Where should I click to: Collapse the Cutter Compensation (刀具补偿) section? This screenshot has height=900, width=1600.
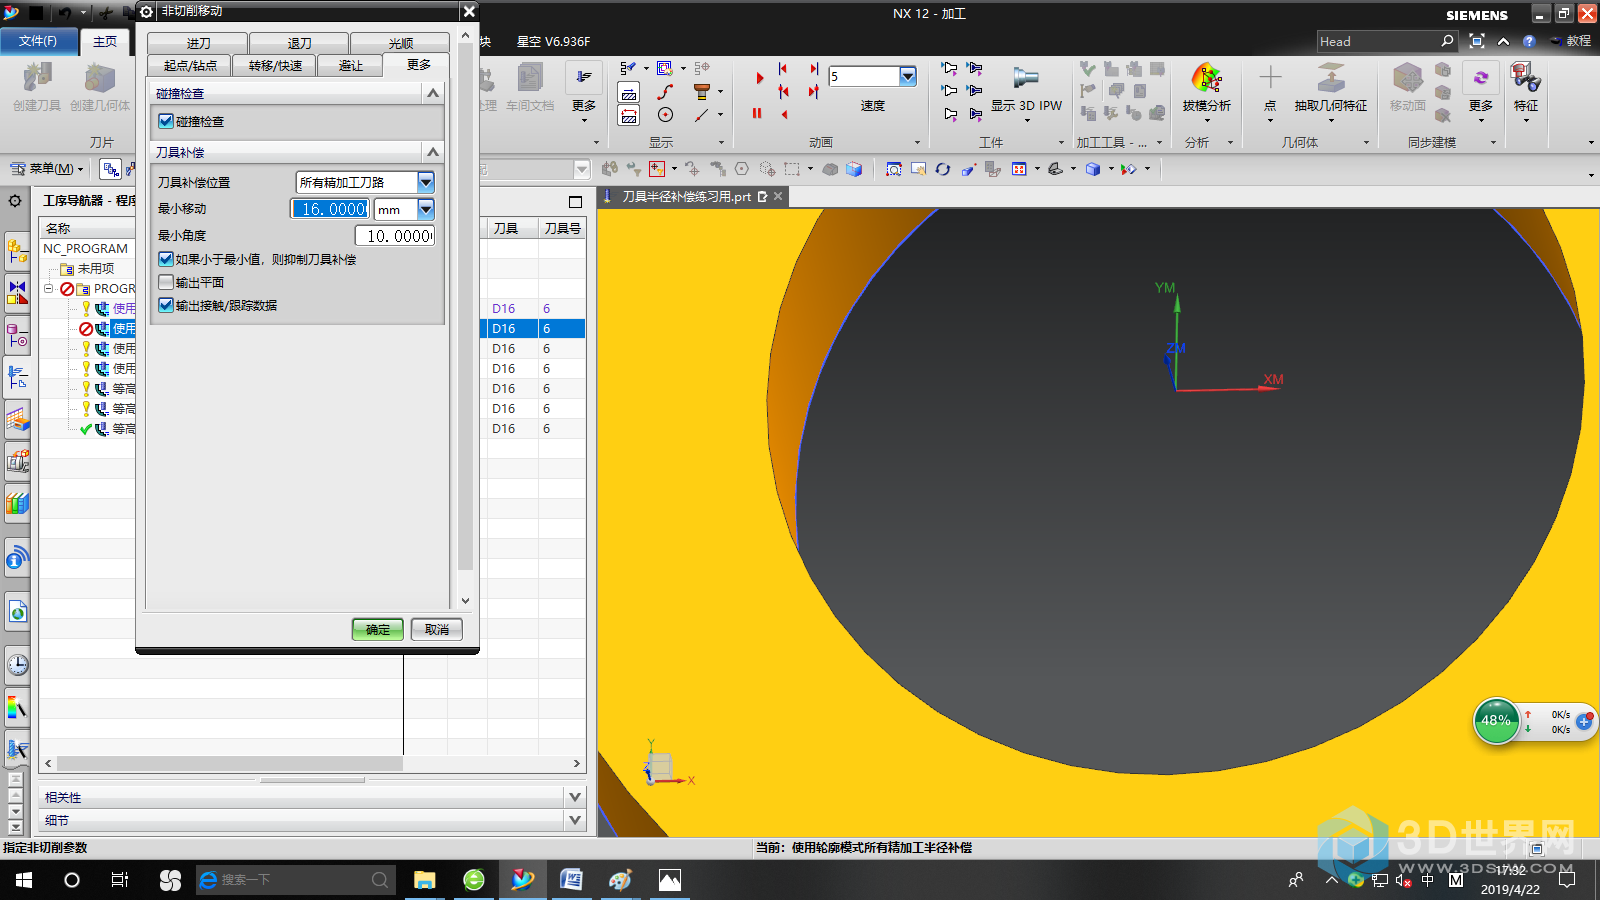click(433, 152)
